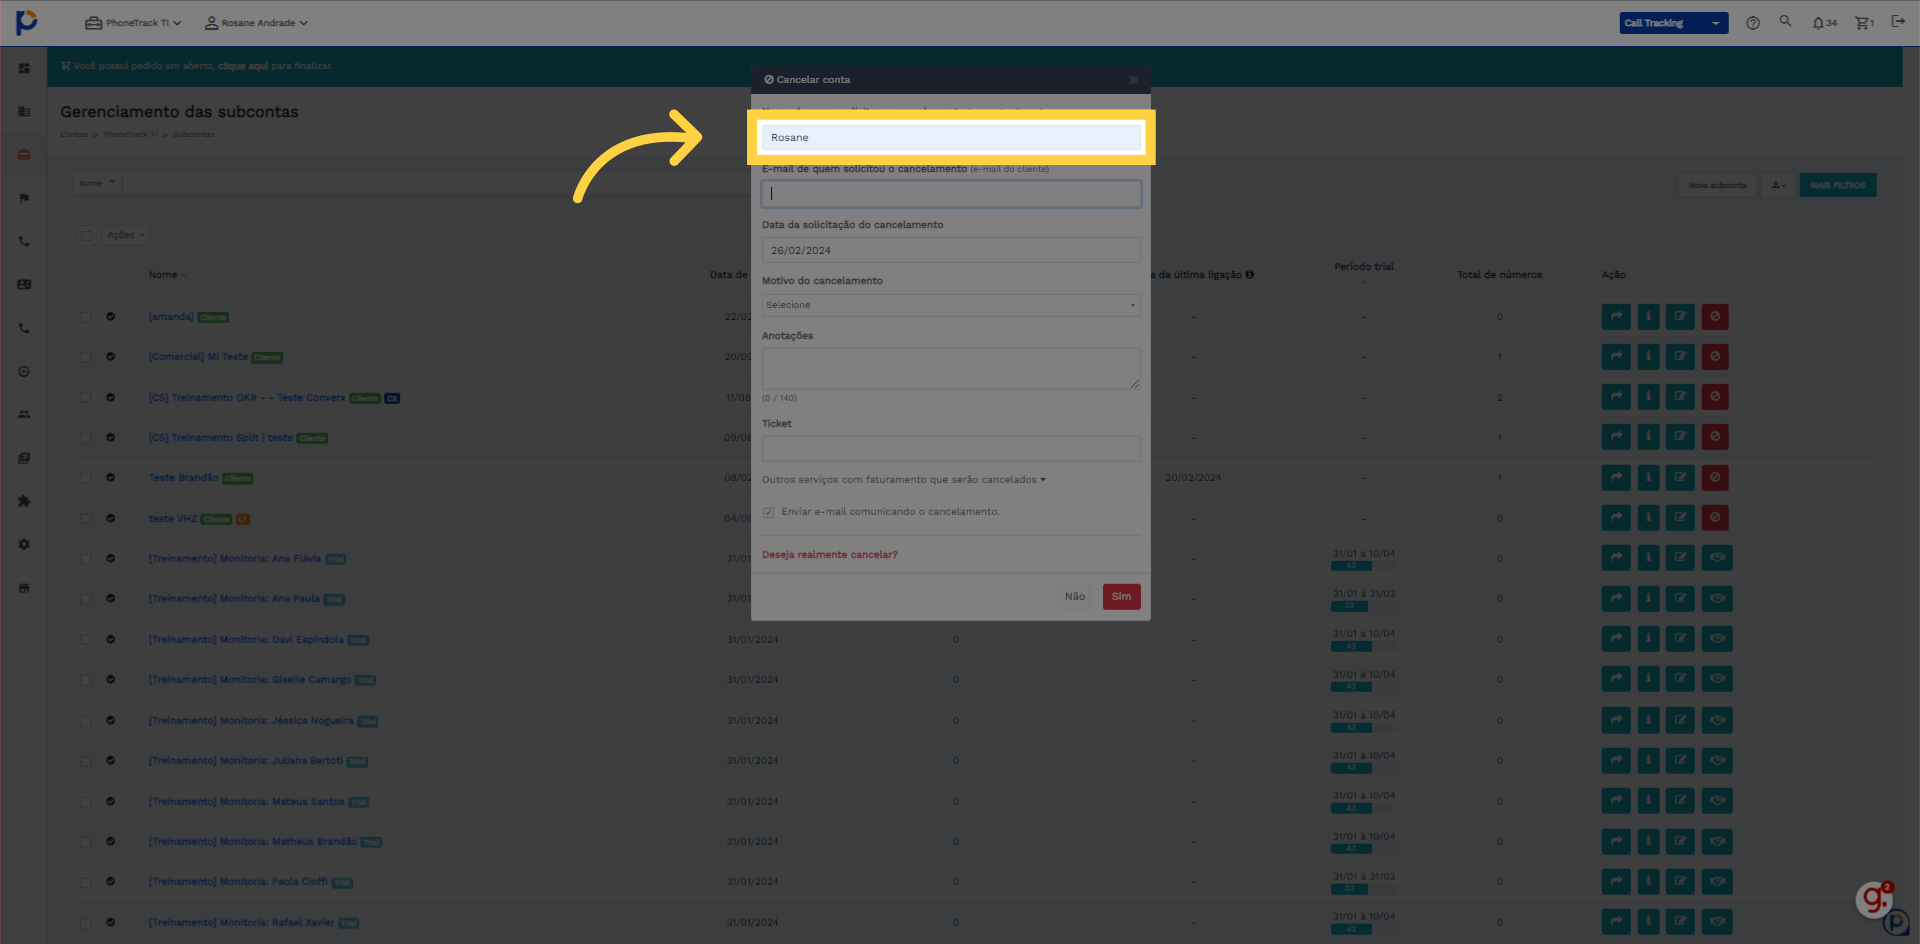
Task: Click the MAIS FILTROS button
Action: (1837, 185)
